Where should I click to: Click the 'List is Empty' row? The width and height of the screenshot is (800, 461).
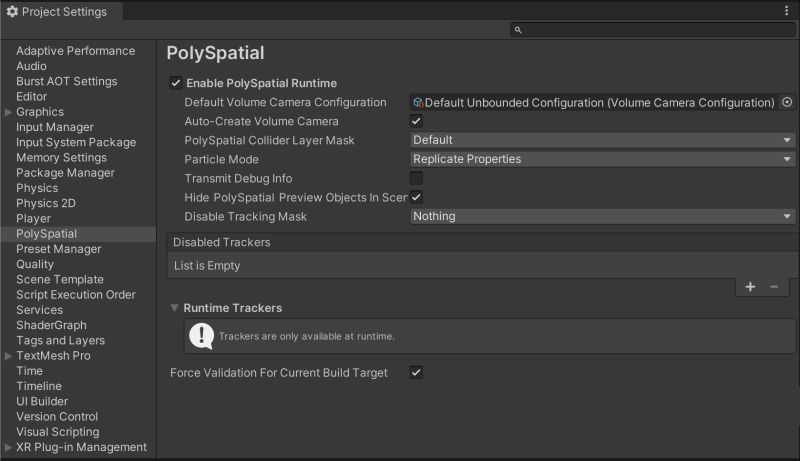tap(482, 266)
